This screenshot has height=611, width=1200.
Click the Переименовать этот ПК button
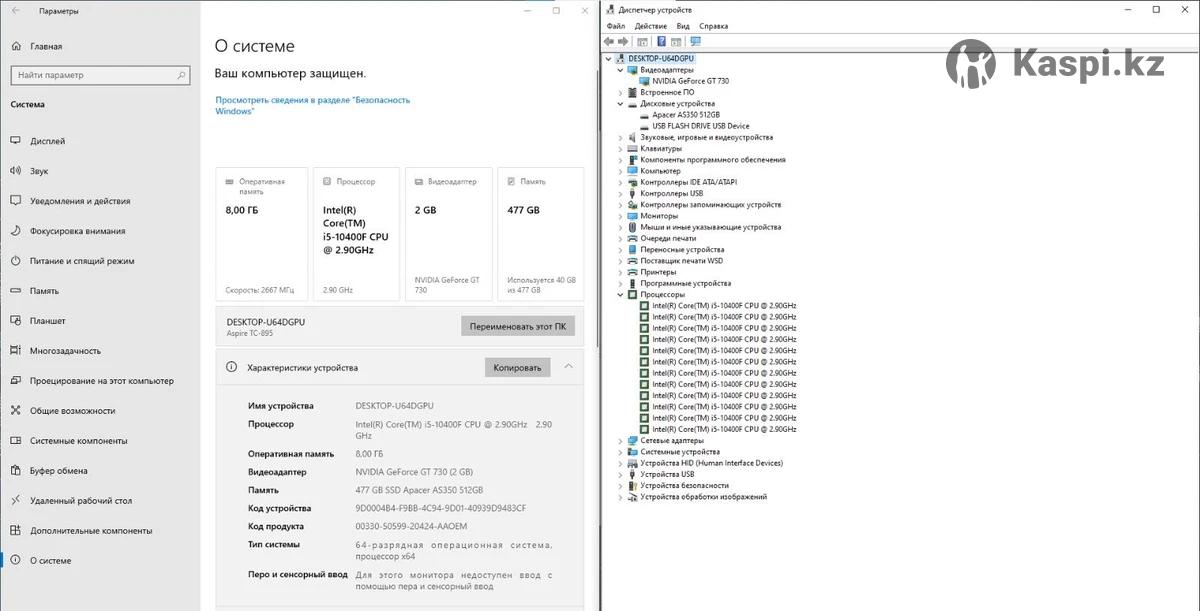click(517, 326)
